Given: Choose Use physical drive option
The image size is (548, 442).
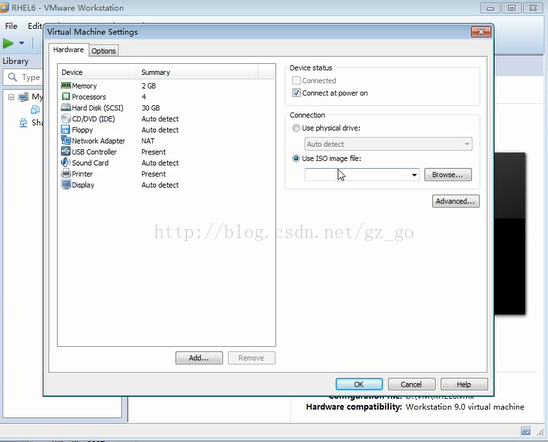Looking at the screenshot, I should 296,128.
